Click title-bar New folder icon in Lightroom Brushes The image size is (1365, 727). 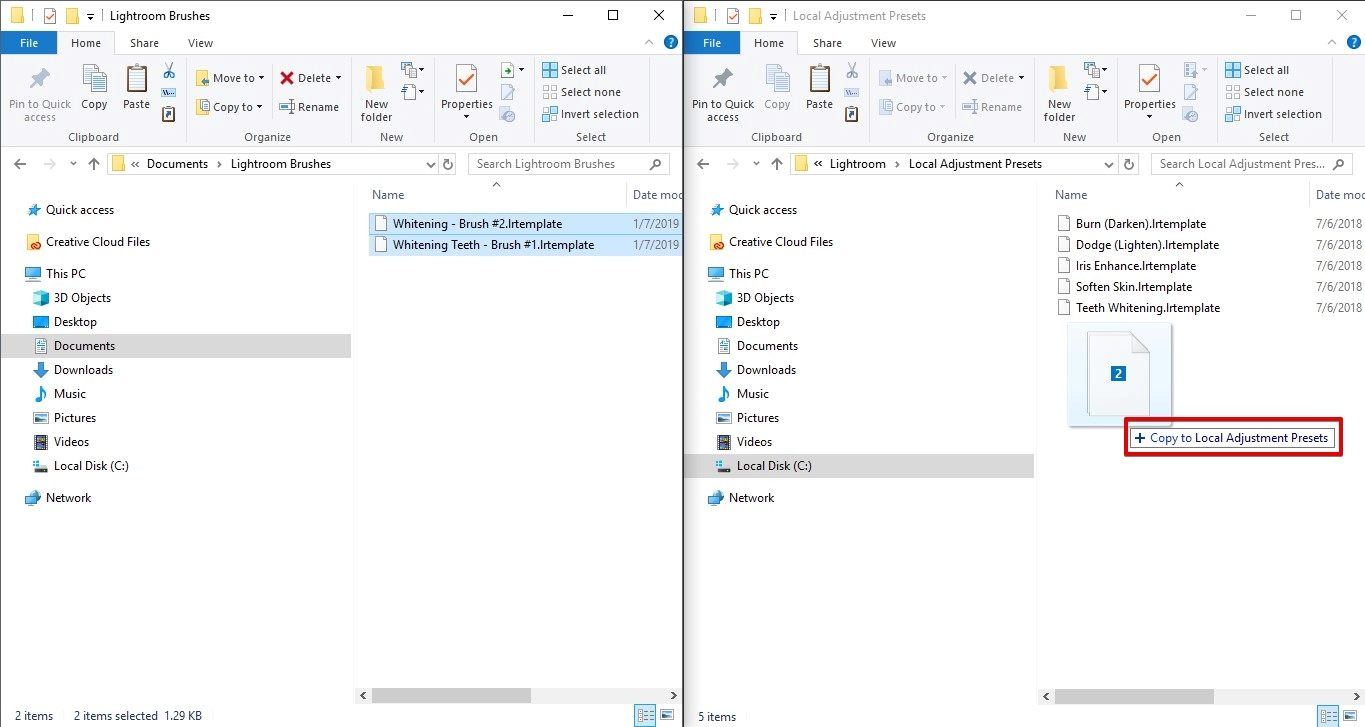tap(71, 16)
